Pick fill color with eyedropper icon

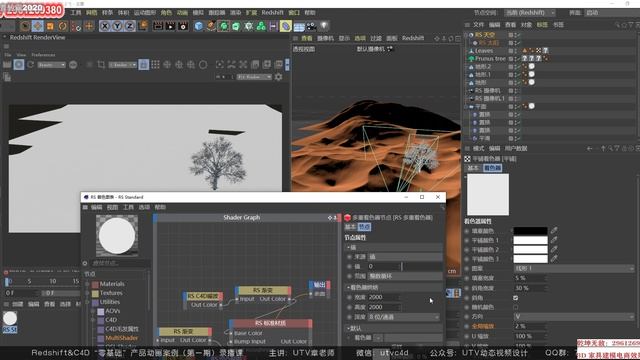point(554,231)
